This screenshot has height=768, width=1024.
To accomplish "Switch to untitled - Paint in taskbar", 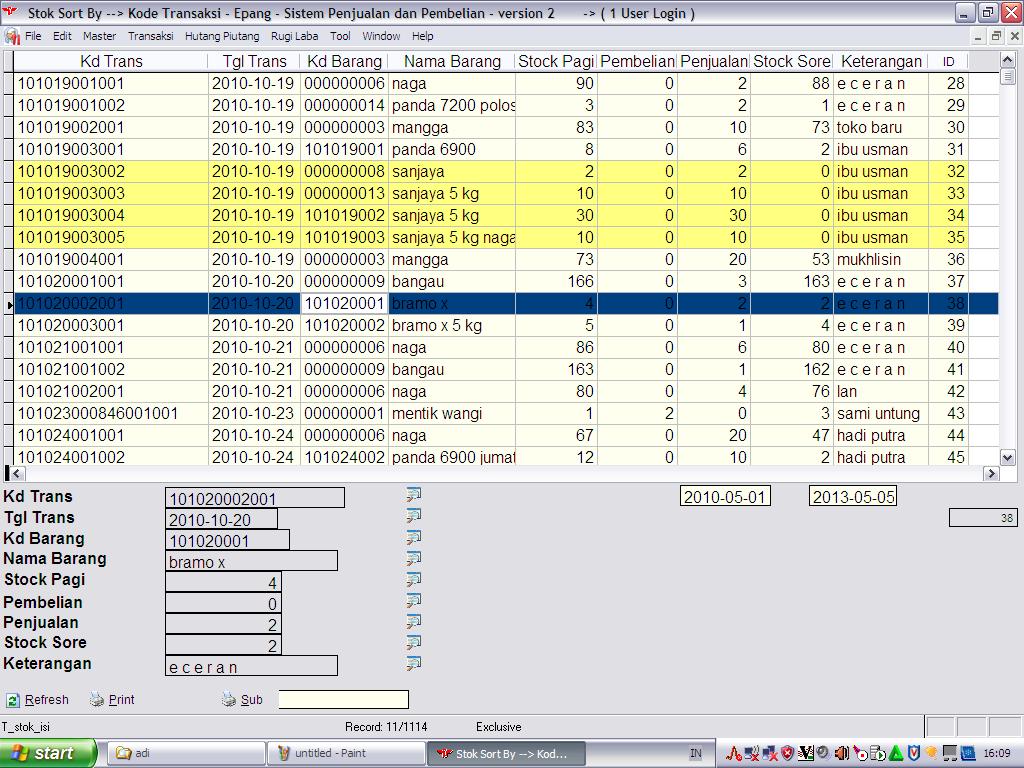I will [x=345, y=753].
